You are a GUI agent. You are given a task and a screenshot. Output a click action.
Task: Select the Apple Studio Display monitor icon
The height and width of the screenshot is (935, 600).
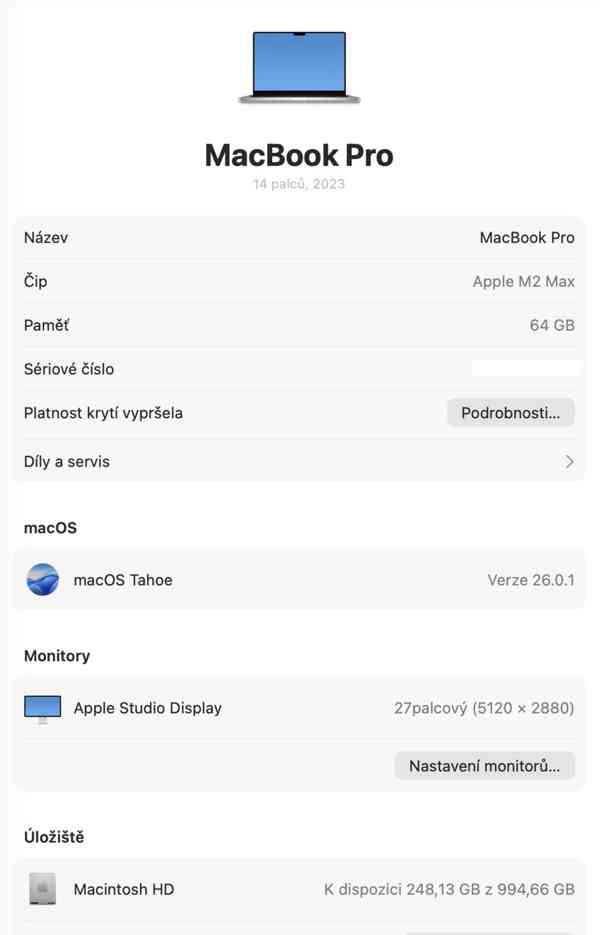[x=42, y=709]
